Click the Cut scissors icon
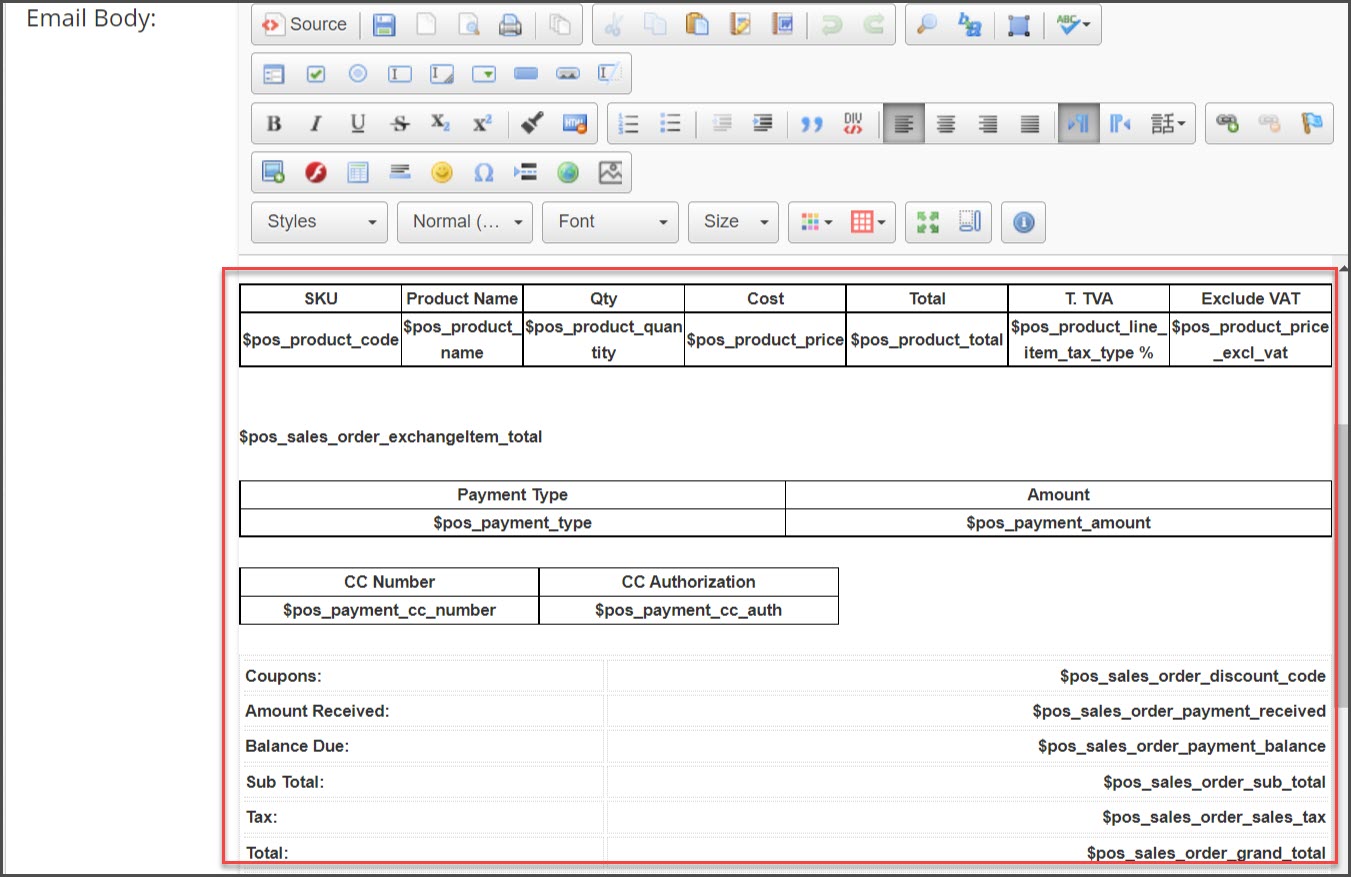Screen dimensions: 1351x877 click(x=614, y=25)
